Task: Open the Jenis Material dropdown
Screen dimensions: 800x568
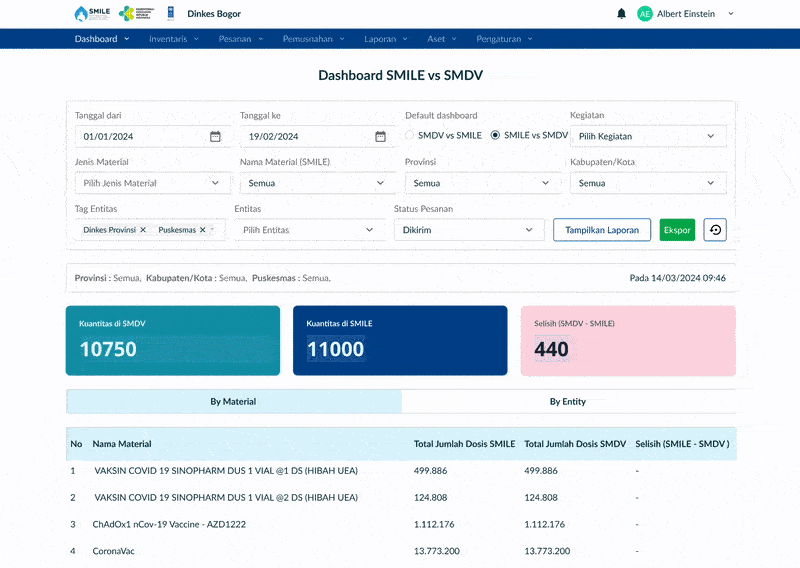Action: [x=153, y=183]
